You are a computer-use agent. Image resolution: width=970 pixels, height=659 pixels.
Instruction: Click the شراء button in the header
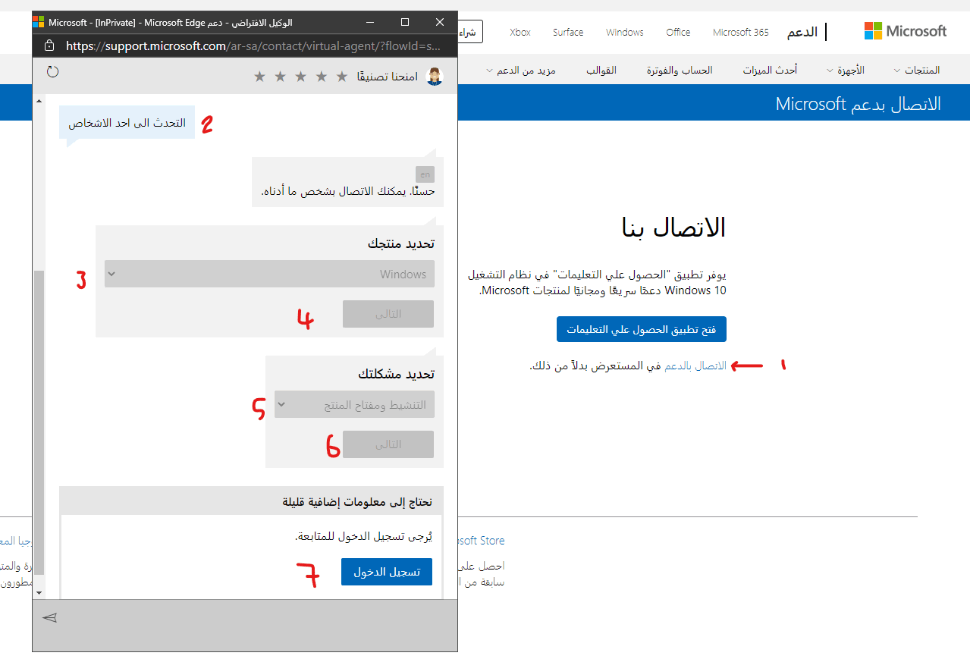pos(469,32)
